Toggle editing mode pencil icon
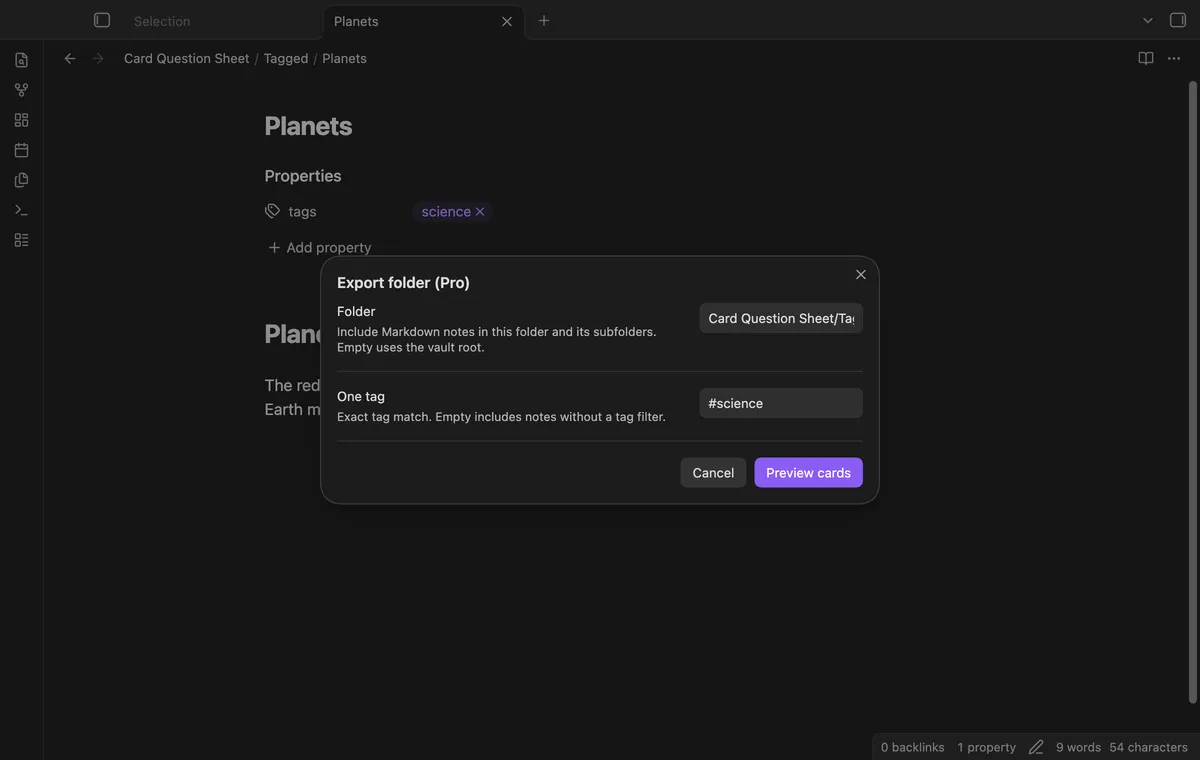 pyautogui.click(x=1036, y=747)
